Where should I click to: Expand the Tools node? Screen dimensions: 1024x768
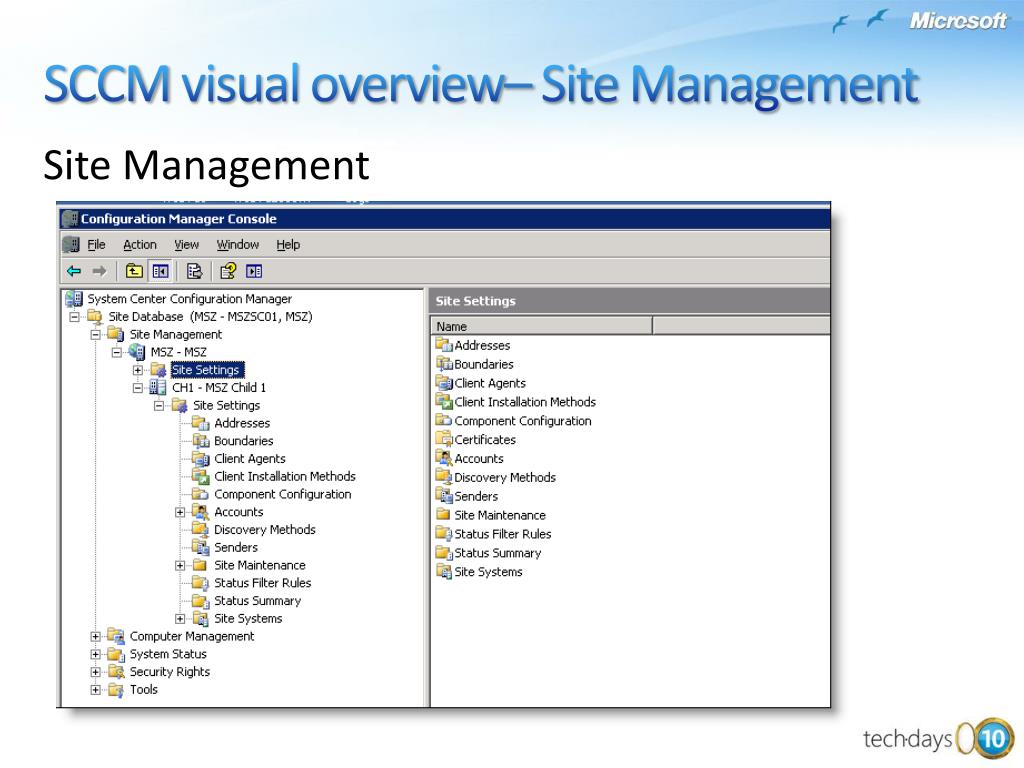95,690
